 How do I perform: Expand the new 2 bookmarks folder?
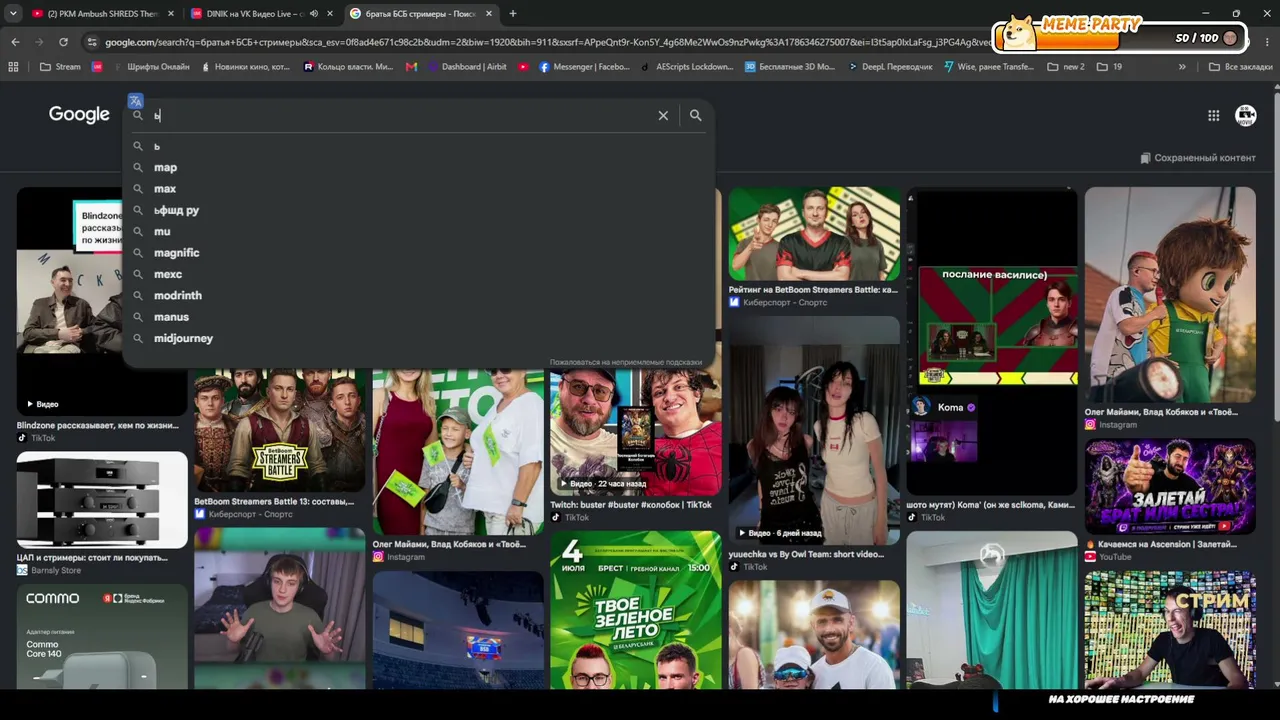click(1066, 67)
